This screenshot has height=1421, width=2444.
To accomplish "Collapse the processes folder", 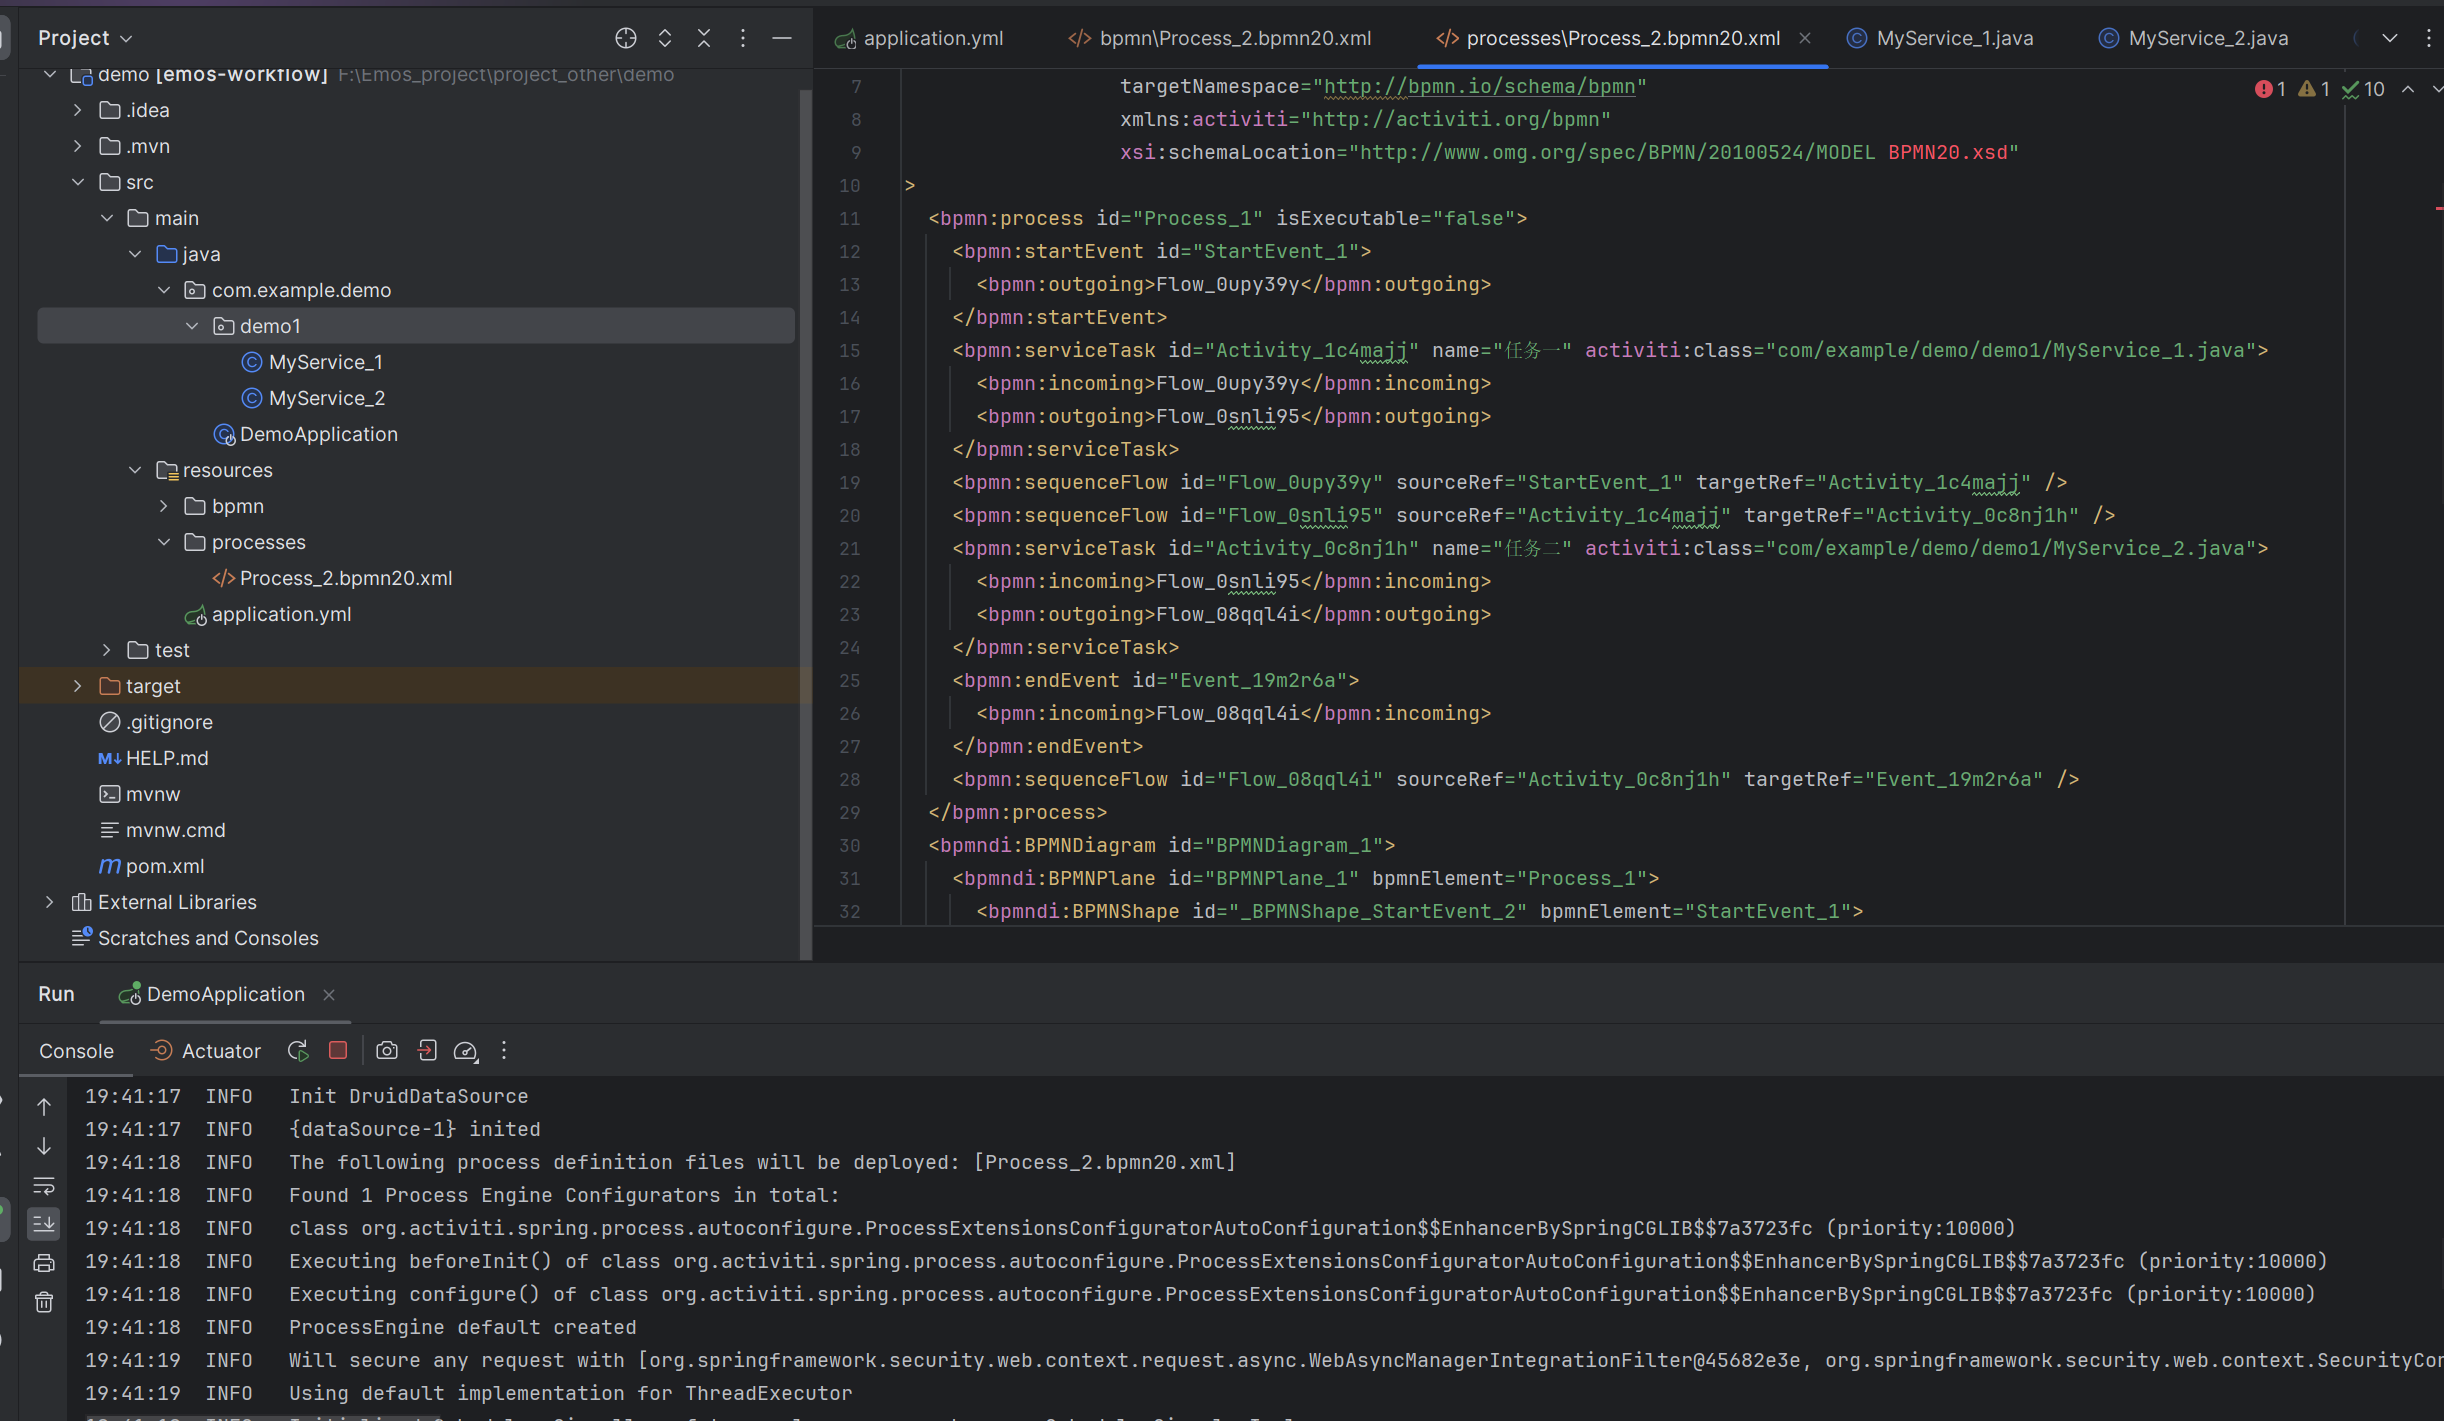I will tap(164, 542).
